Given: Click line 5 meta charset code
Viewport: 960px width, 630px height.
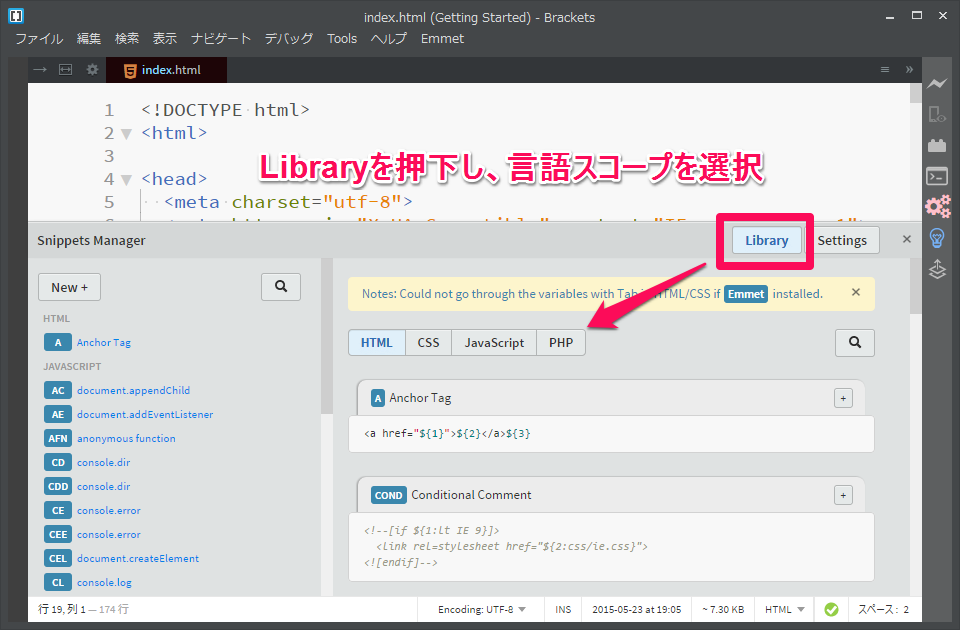Looking at the screenshot, I should 288,202.
